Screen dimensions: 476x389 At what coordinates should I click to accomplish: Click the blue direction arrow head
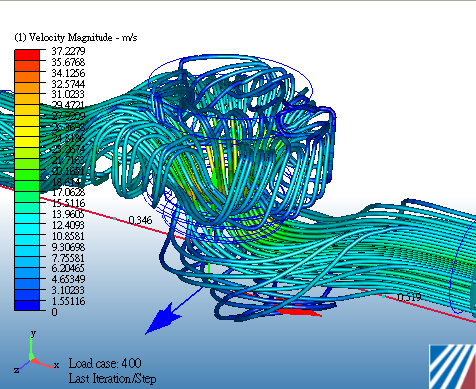[x=162, y=318]
